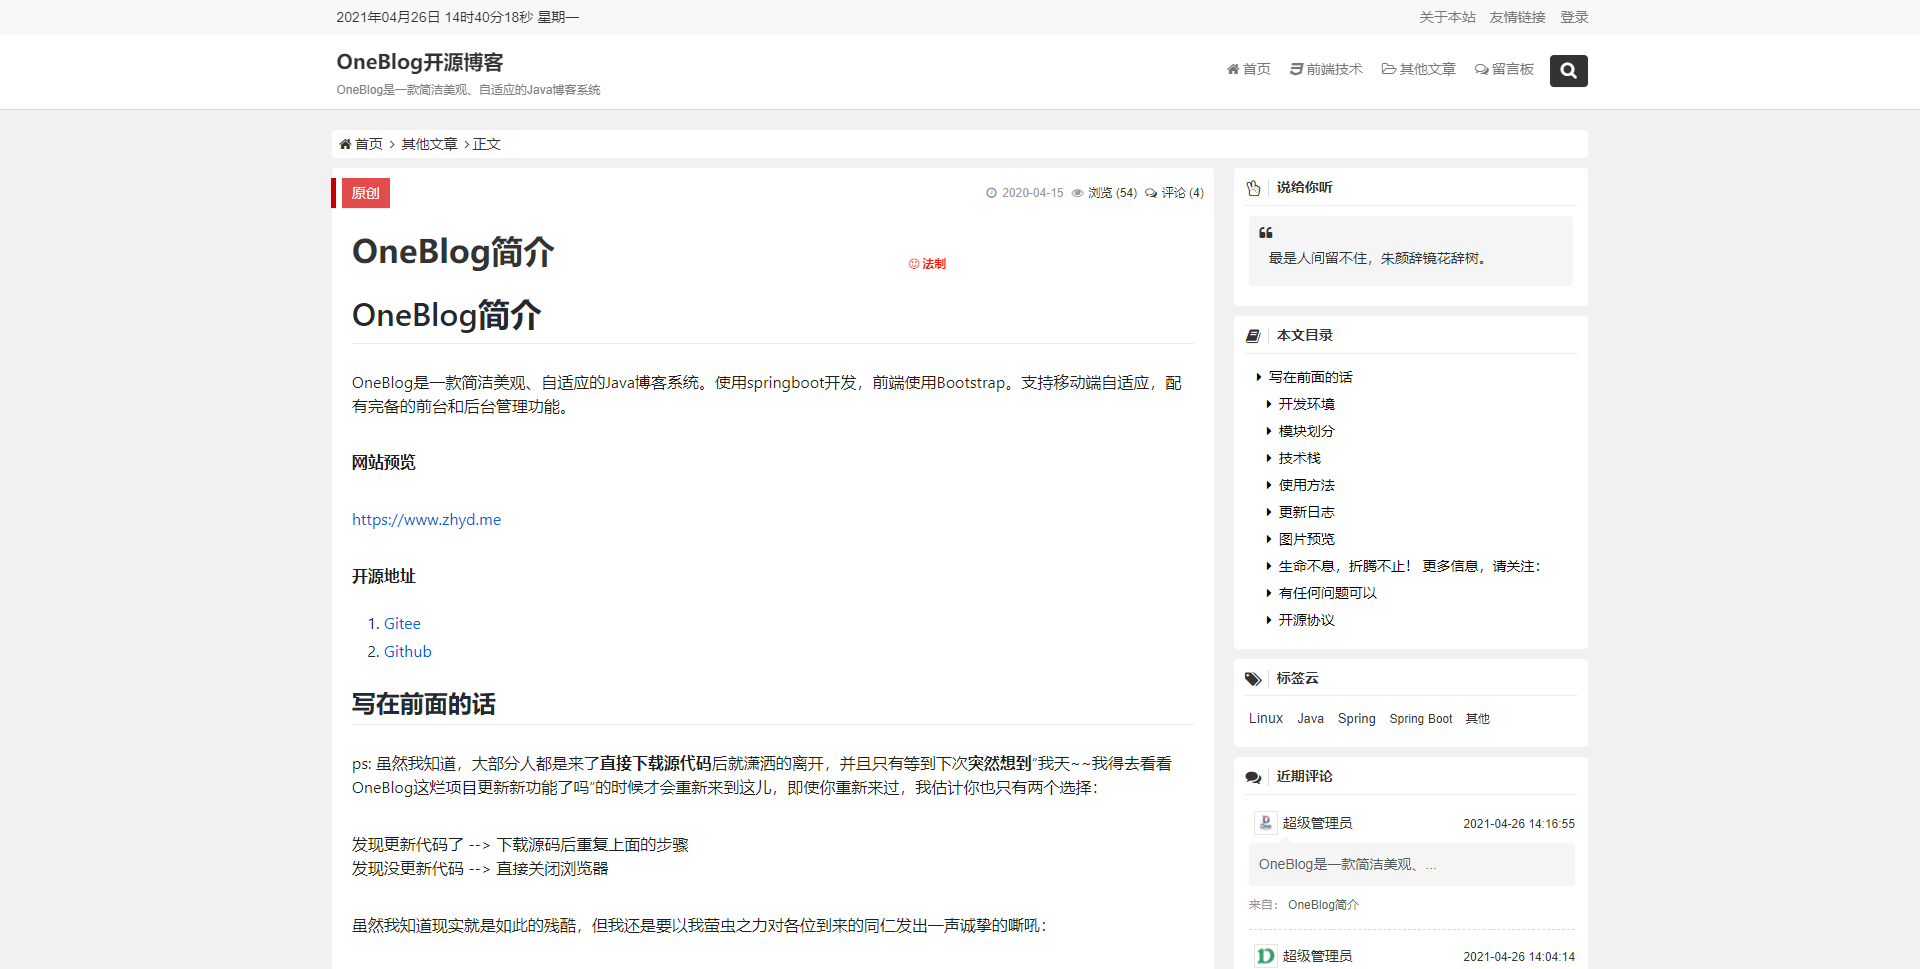Screen dimensions: 1920x969
Task: Click the avatar of the 14:16:55 comment
Action: [x=1265, y=823]
